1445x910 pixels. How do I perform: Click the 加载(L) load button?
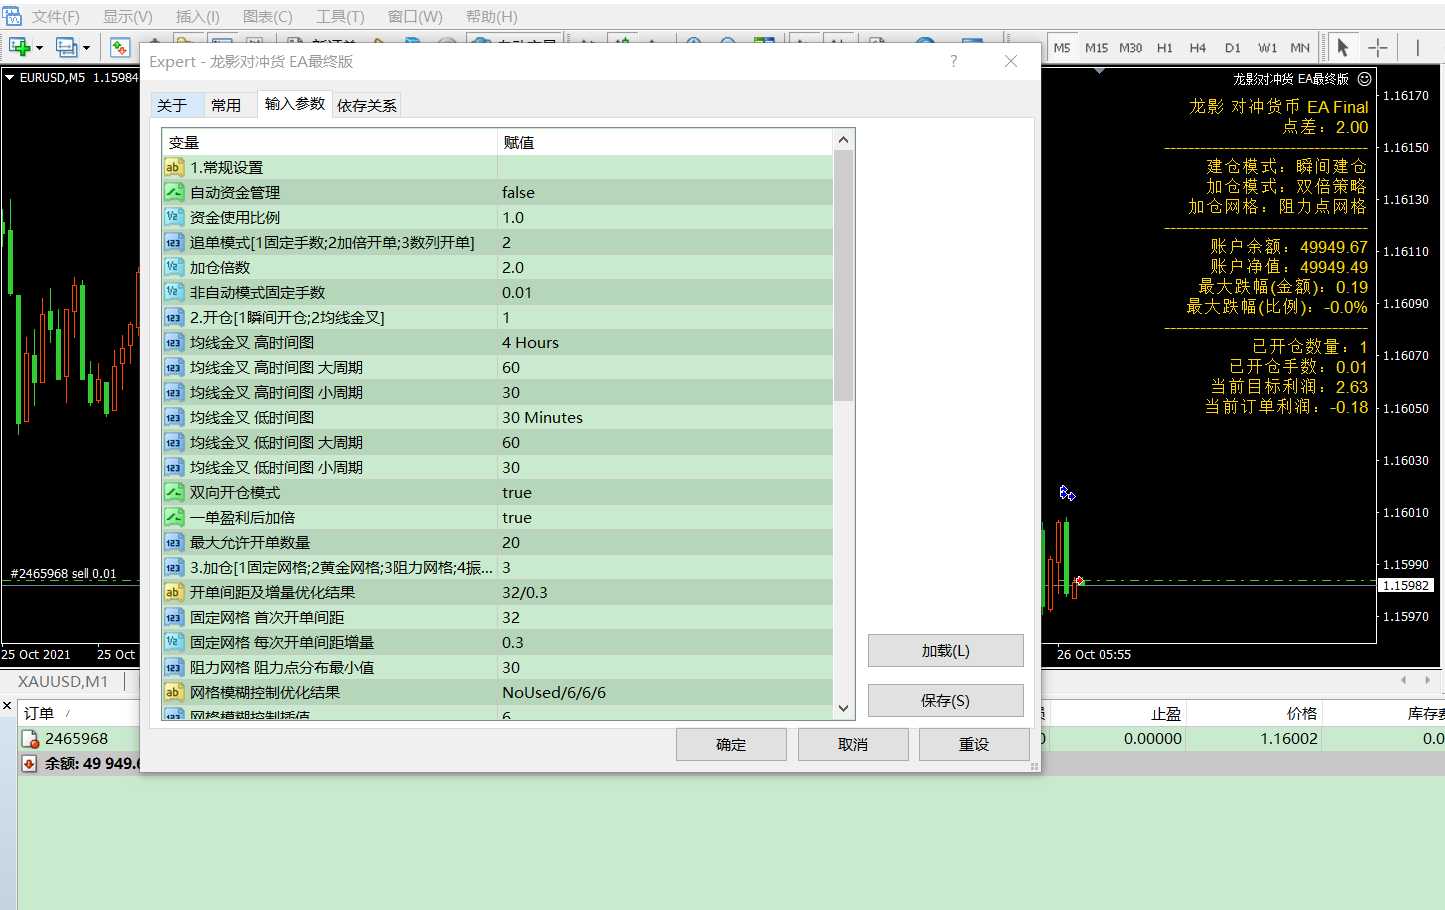pos(945,650)
